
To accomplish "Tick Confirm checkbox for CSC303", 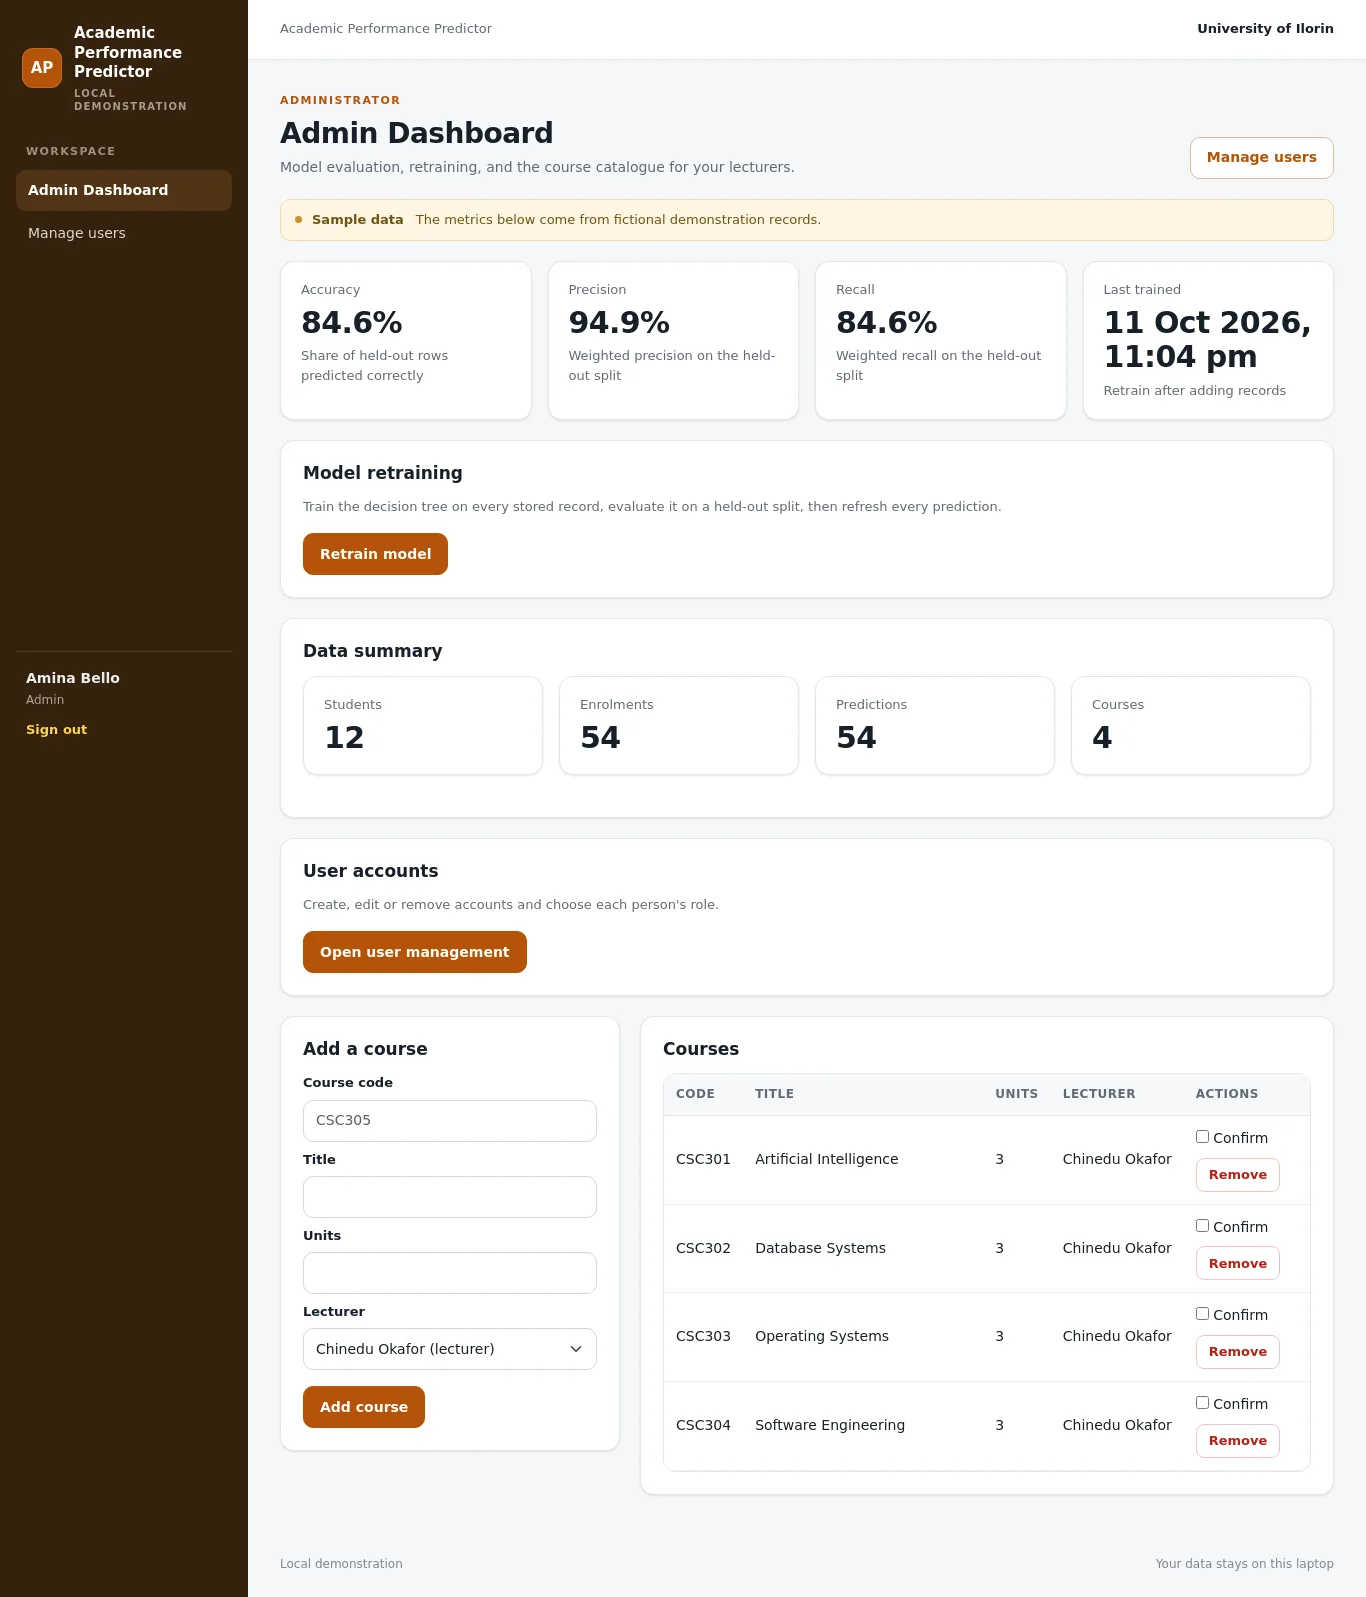I will pos(1202,1314).
